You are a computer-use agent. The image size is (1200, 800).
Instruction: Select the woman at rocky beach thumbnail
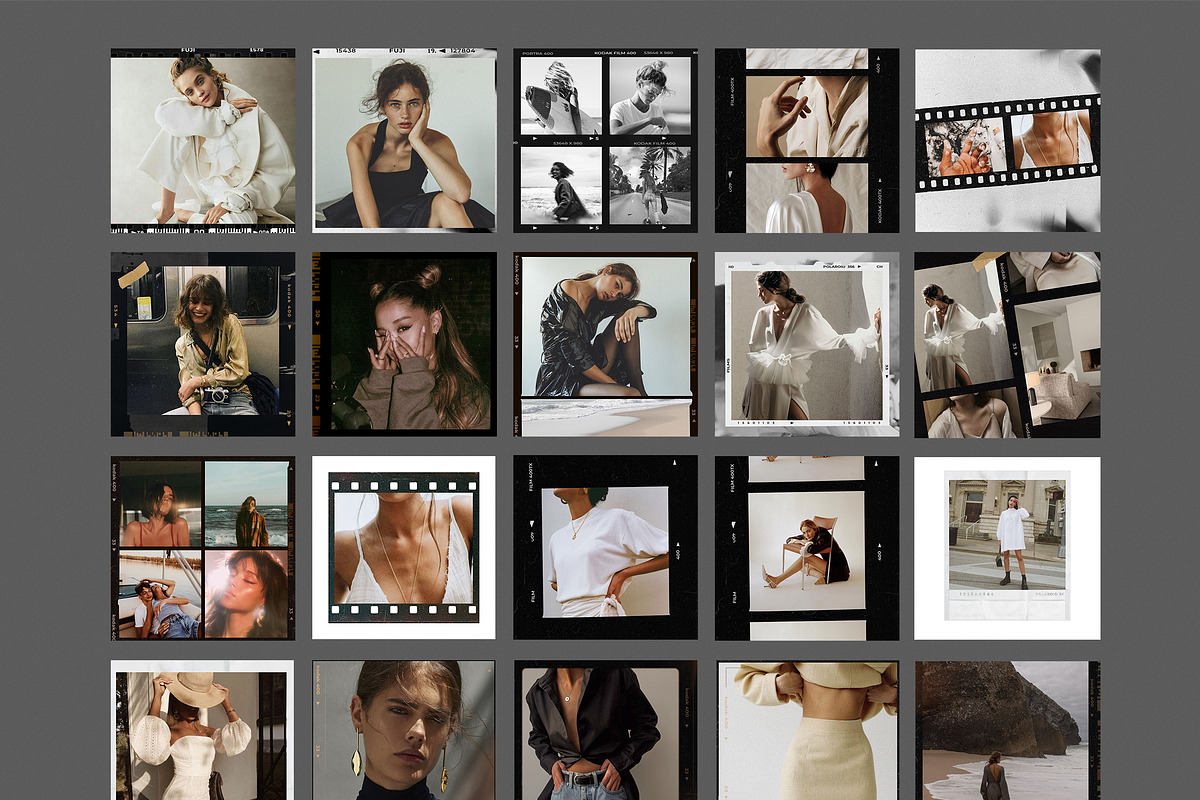pos(1008,730)
